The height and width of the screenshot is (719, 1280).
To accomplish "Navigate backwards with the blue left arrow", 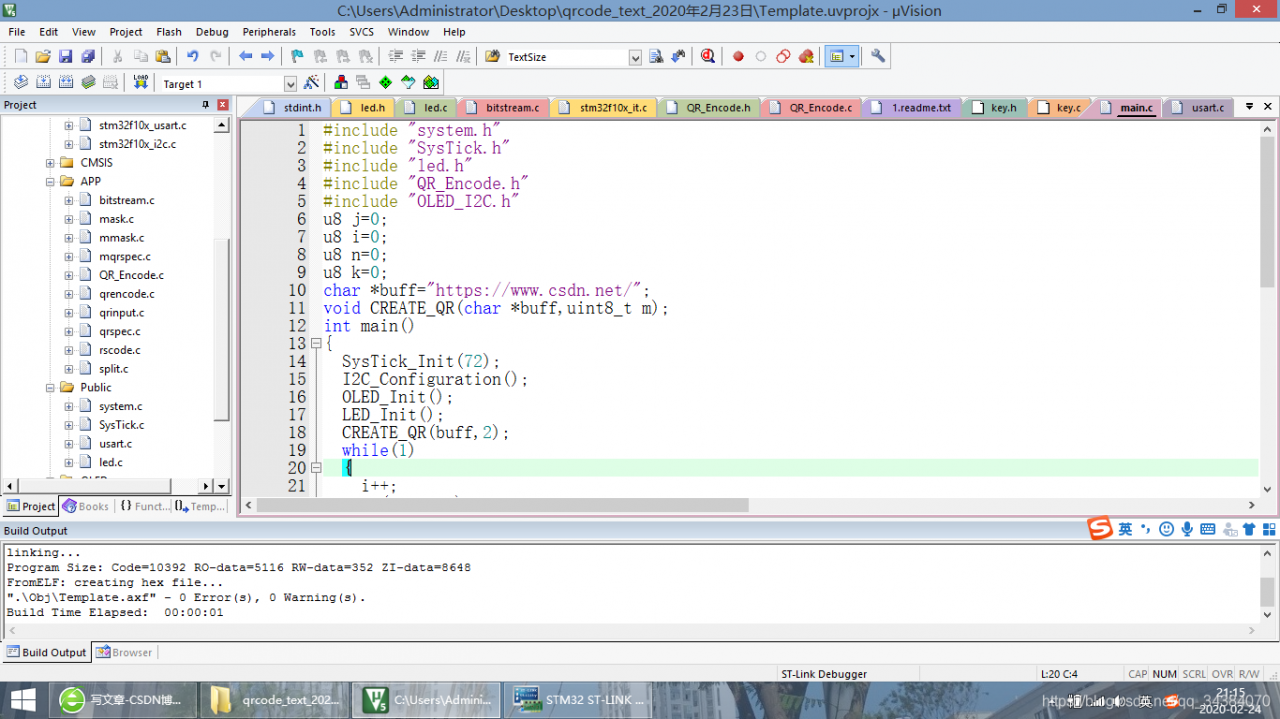I will tap(245, 57).
